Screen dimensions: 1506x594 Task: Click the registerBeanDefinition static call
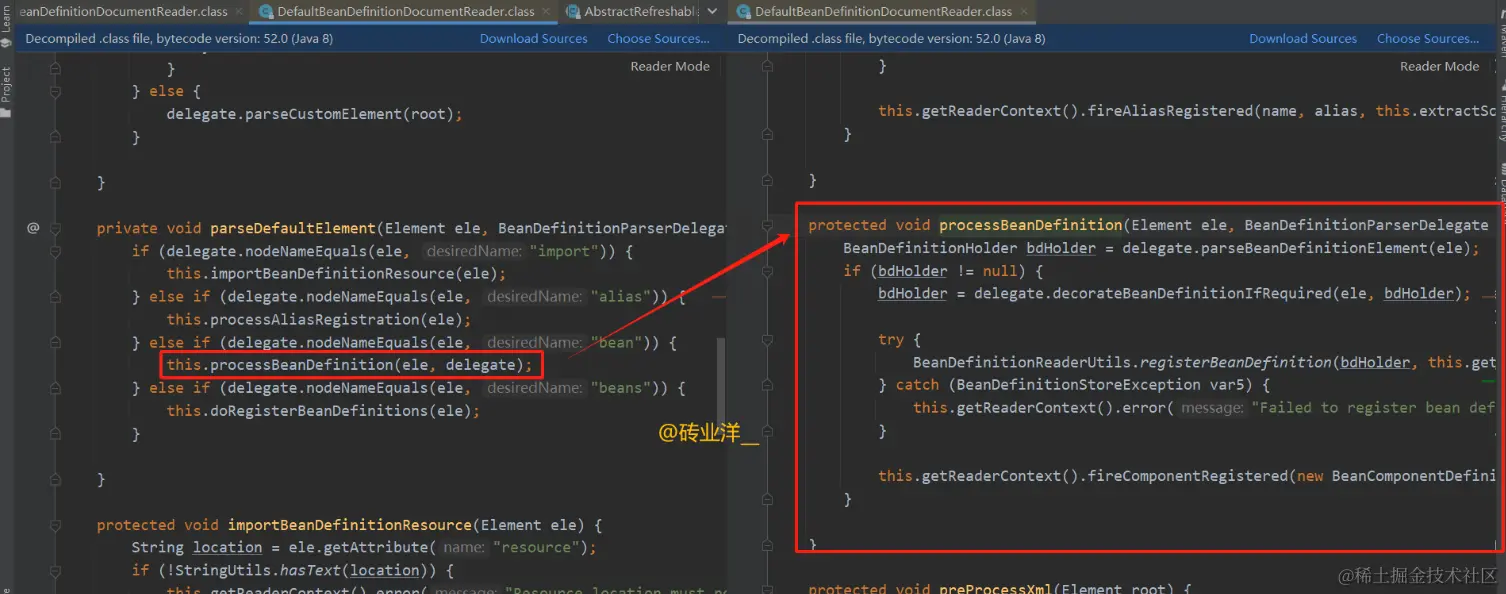coord(1235,362)
